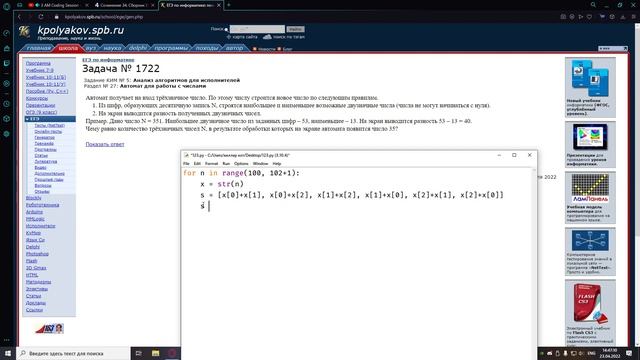Open the 'Исполнители' sidebar link
Image resolution: width=640 pixels, height=360 pixels.
pos(40,226)
